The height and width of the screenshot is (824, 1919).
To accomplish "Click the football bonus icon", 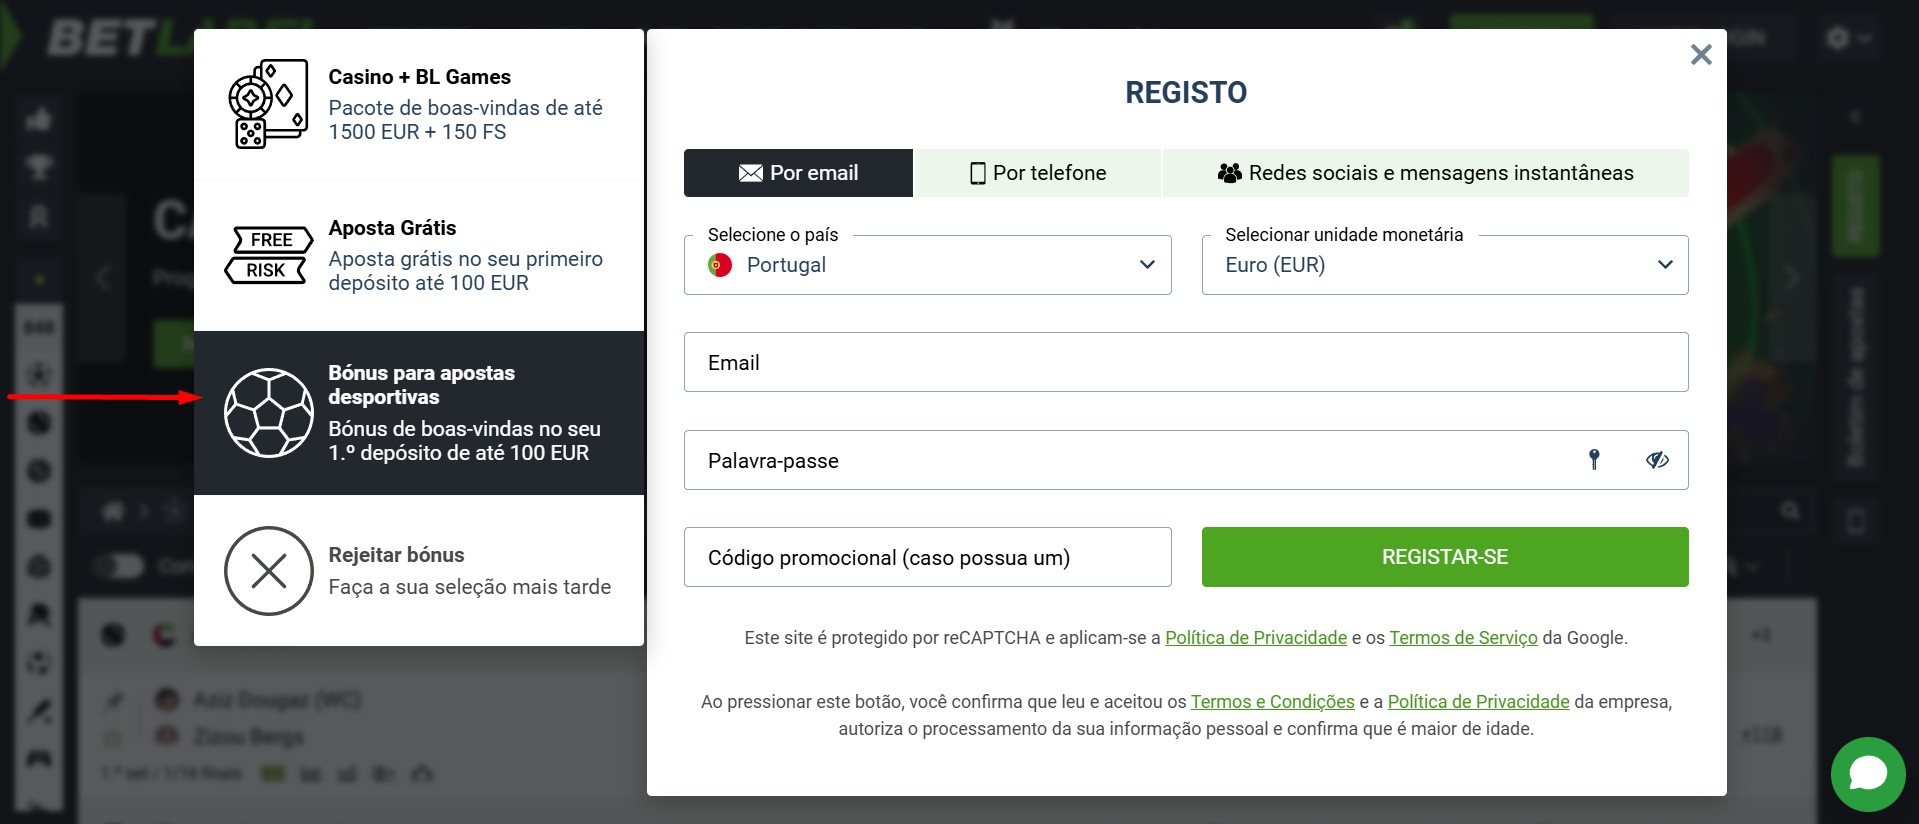I will [268, 413].
